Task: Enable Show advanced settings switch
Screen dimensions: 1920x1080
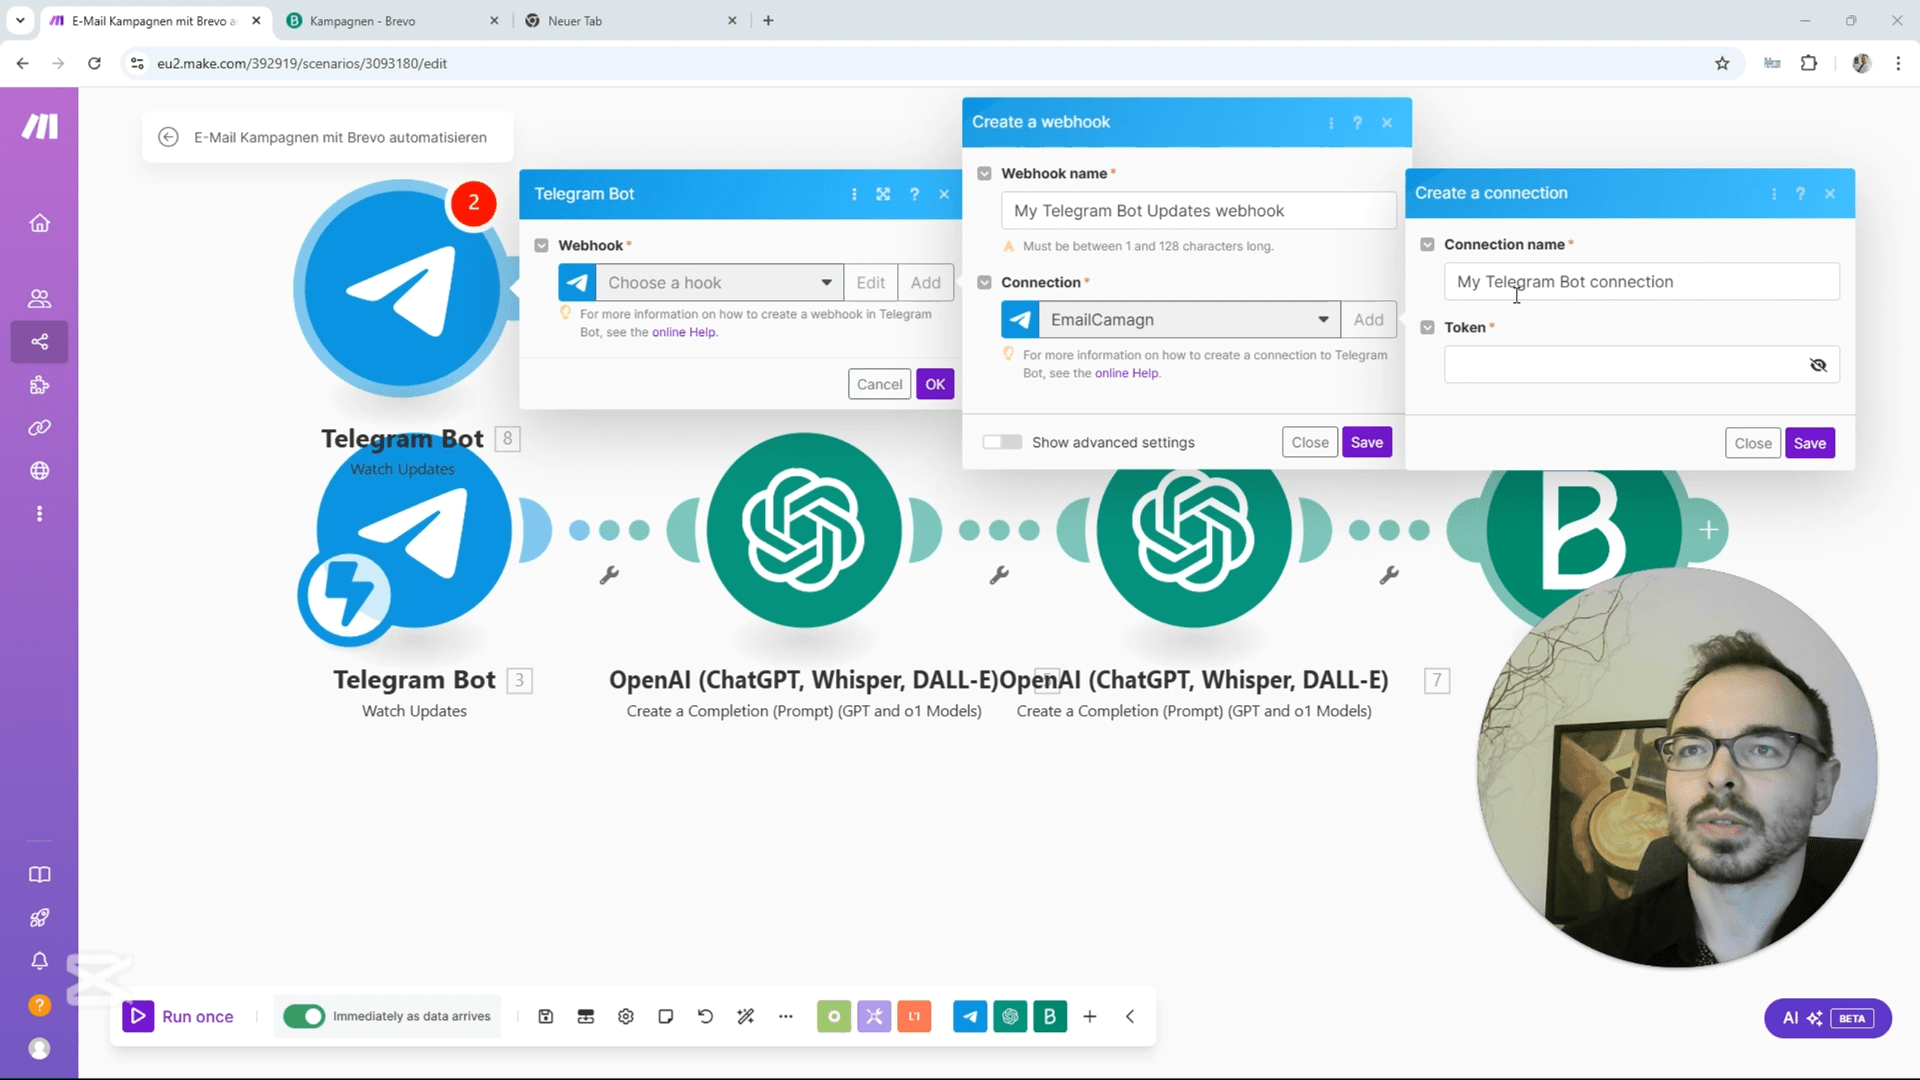Action: [1002, 442]
